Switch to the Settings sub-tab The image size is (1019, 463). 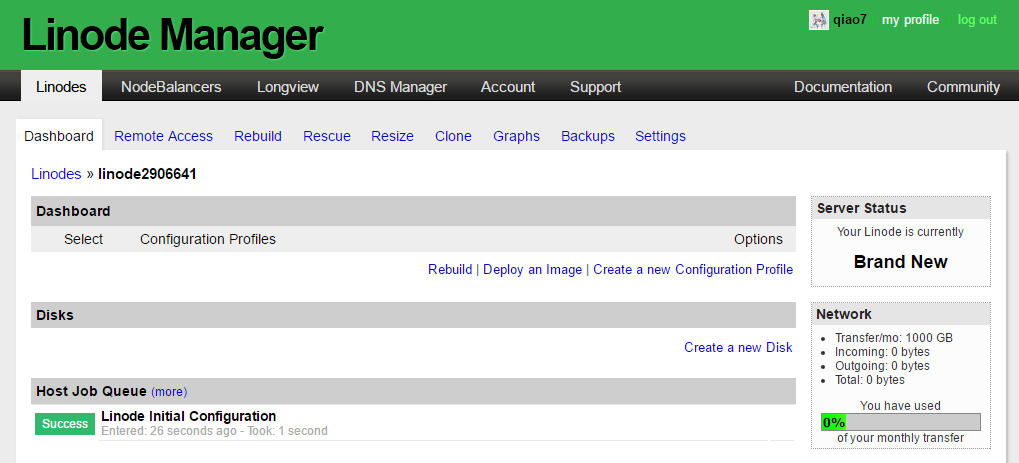pyautogui.click(x=660, y=136)
